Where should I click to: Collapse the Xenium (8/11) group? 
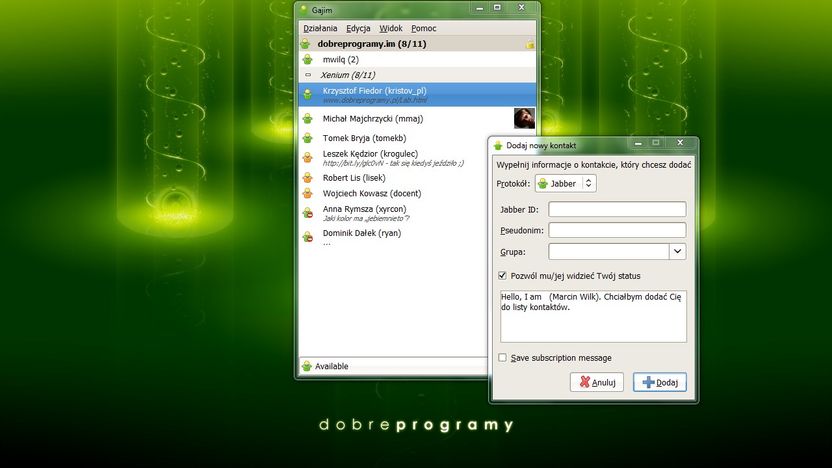(308, 75)
